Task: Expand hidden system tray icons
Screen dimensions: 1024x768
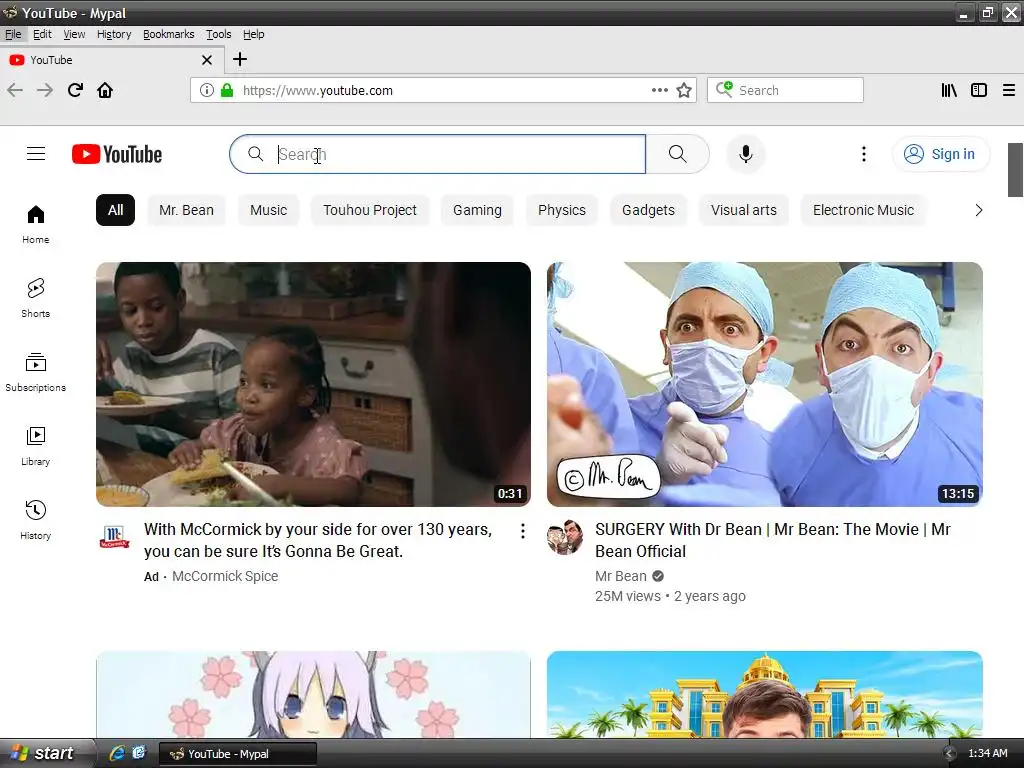Action: [x=950, y=754]
